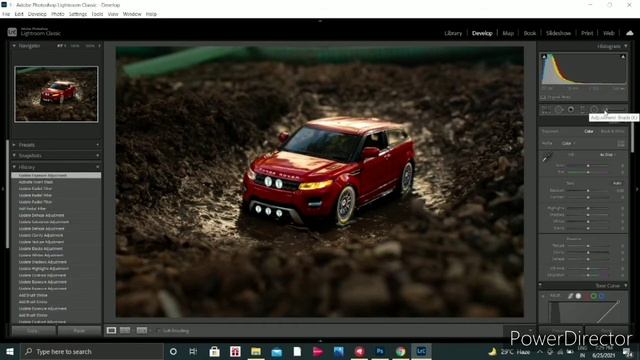The height and width of the screenshot is (360, 640).
Task: Clear History with the X icon
Action: pyautogui.click(x=98, y=167)
